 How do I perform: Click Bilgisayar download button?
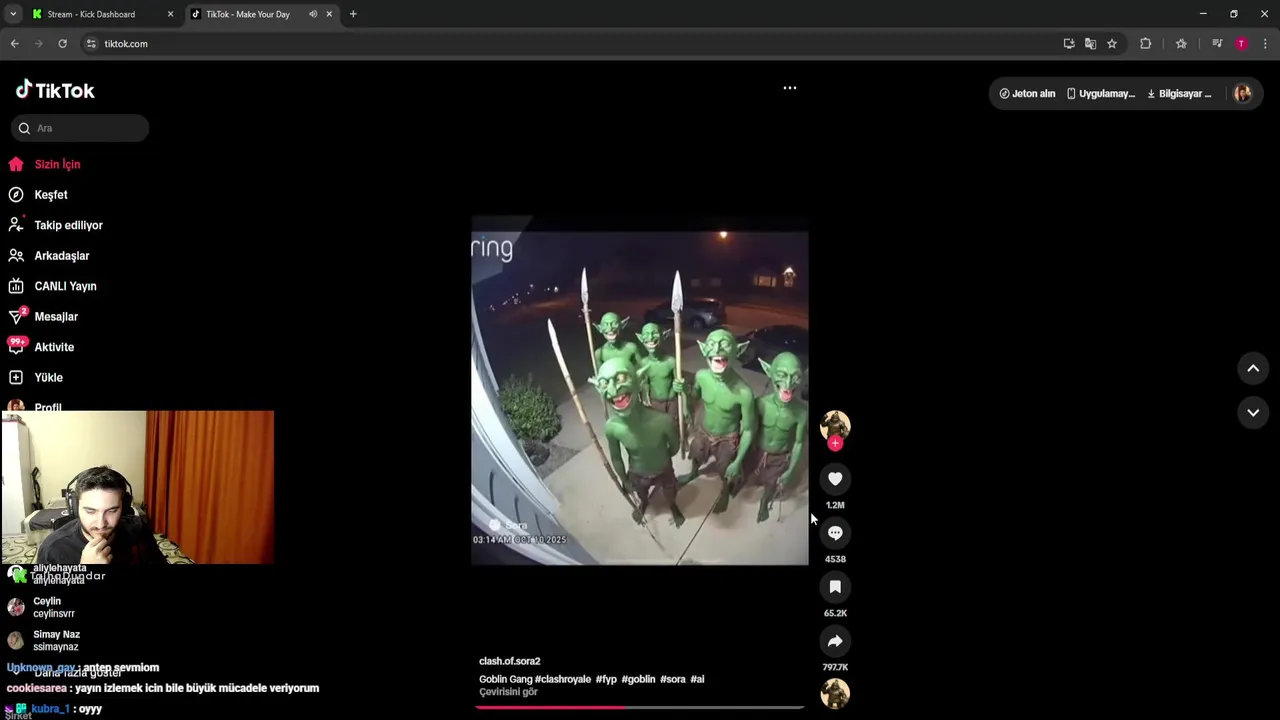(1179, 94)
